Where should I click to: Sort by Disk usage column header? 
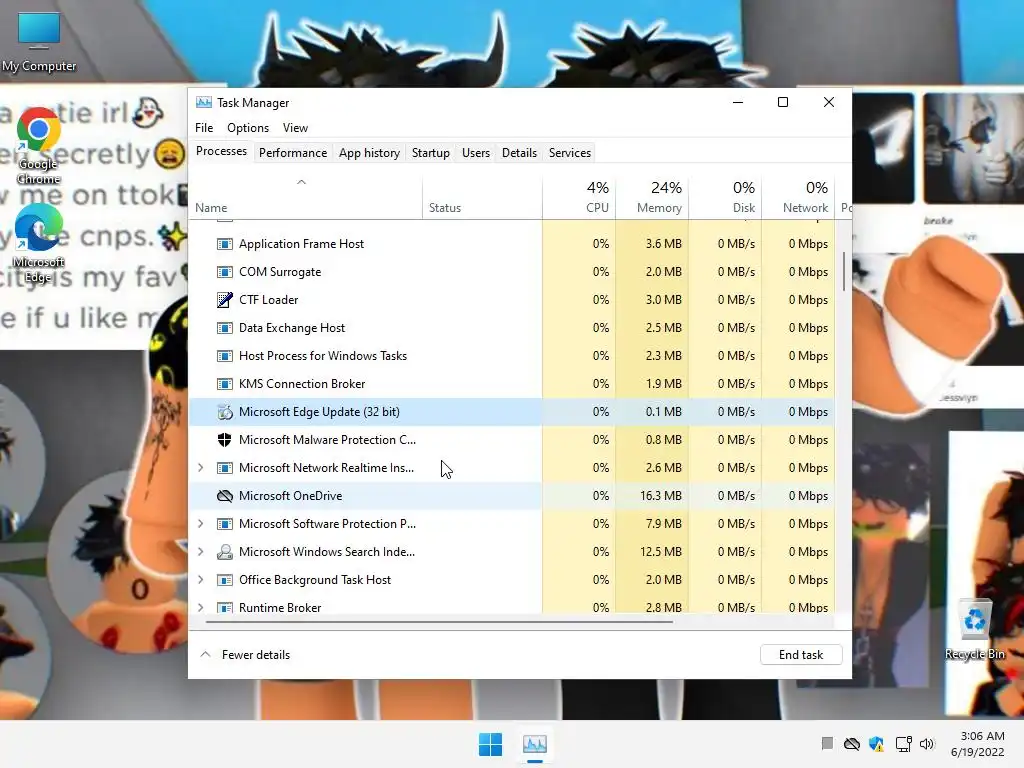click(725, 197)
